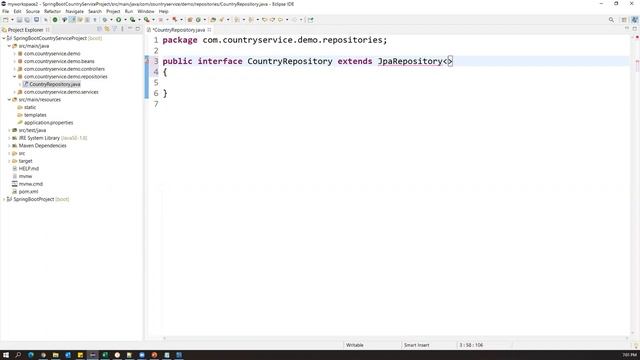Open the Debug dropdown arrow
The image size is (640, 360).
(111, 20)
